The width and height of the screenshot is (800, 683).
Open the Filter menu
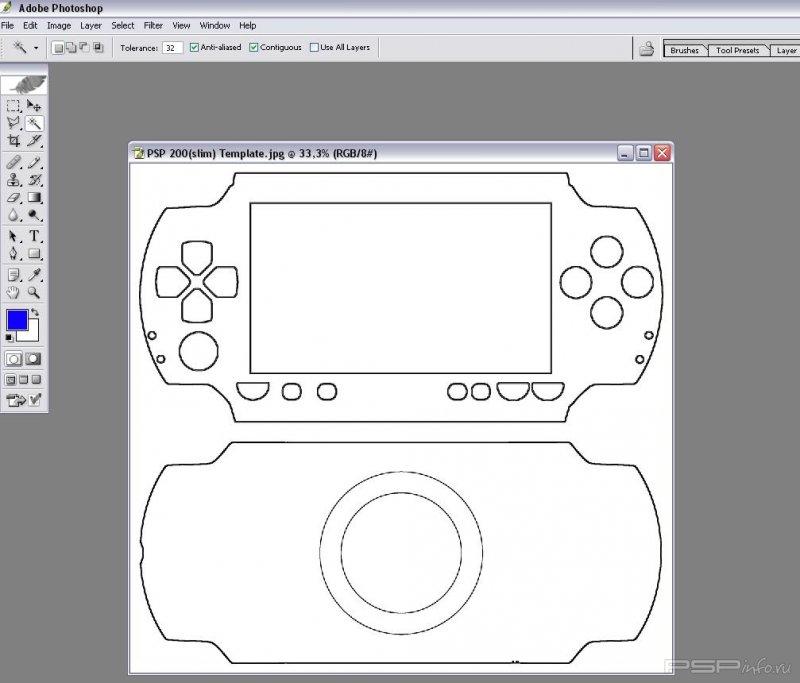pyautogui.click(x=153, y=25)
